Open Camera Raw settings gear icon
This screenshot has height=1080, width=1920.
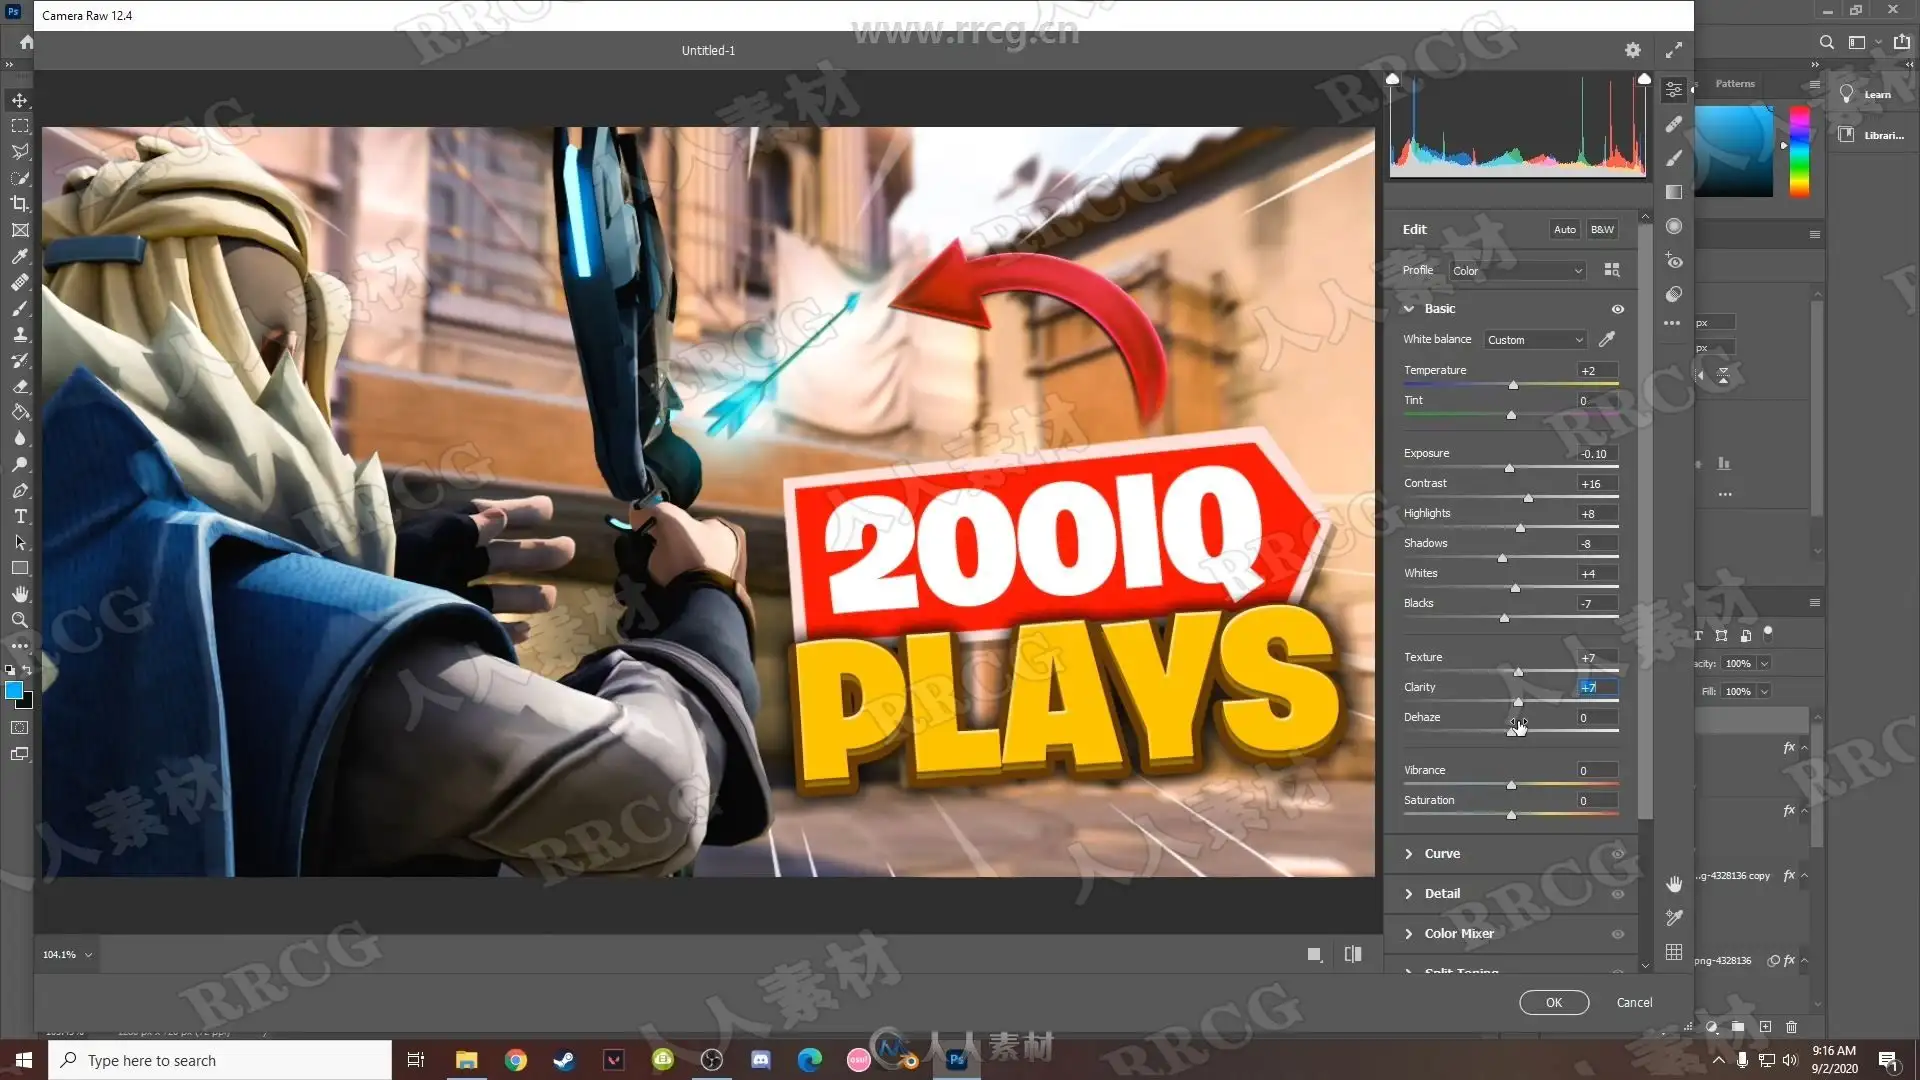[x=1632, y=50]
